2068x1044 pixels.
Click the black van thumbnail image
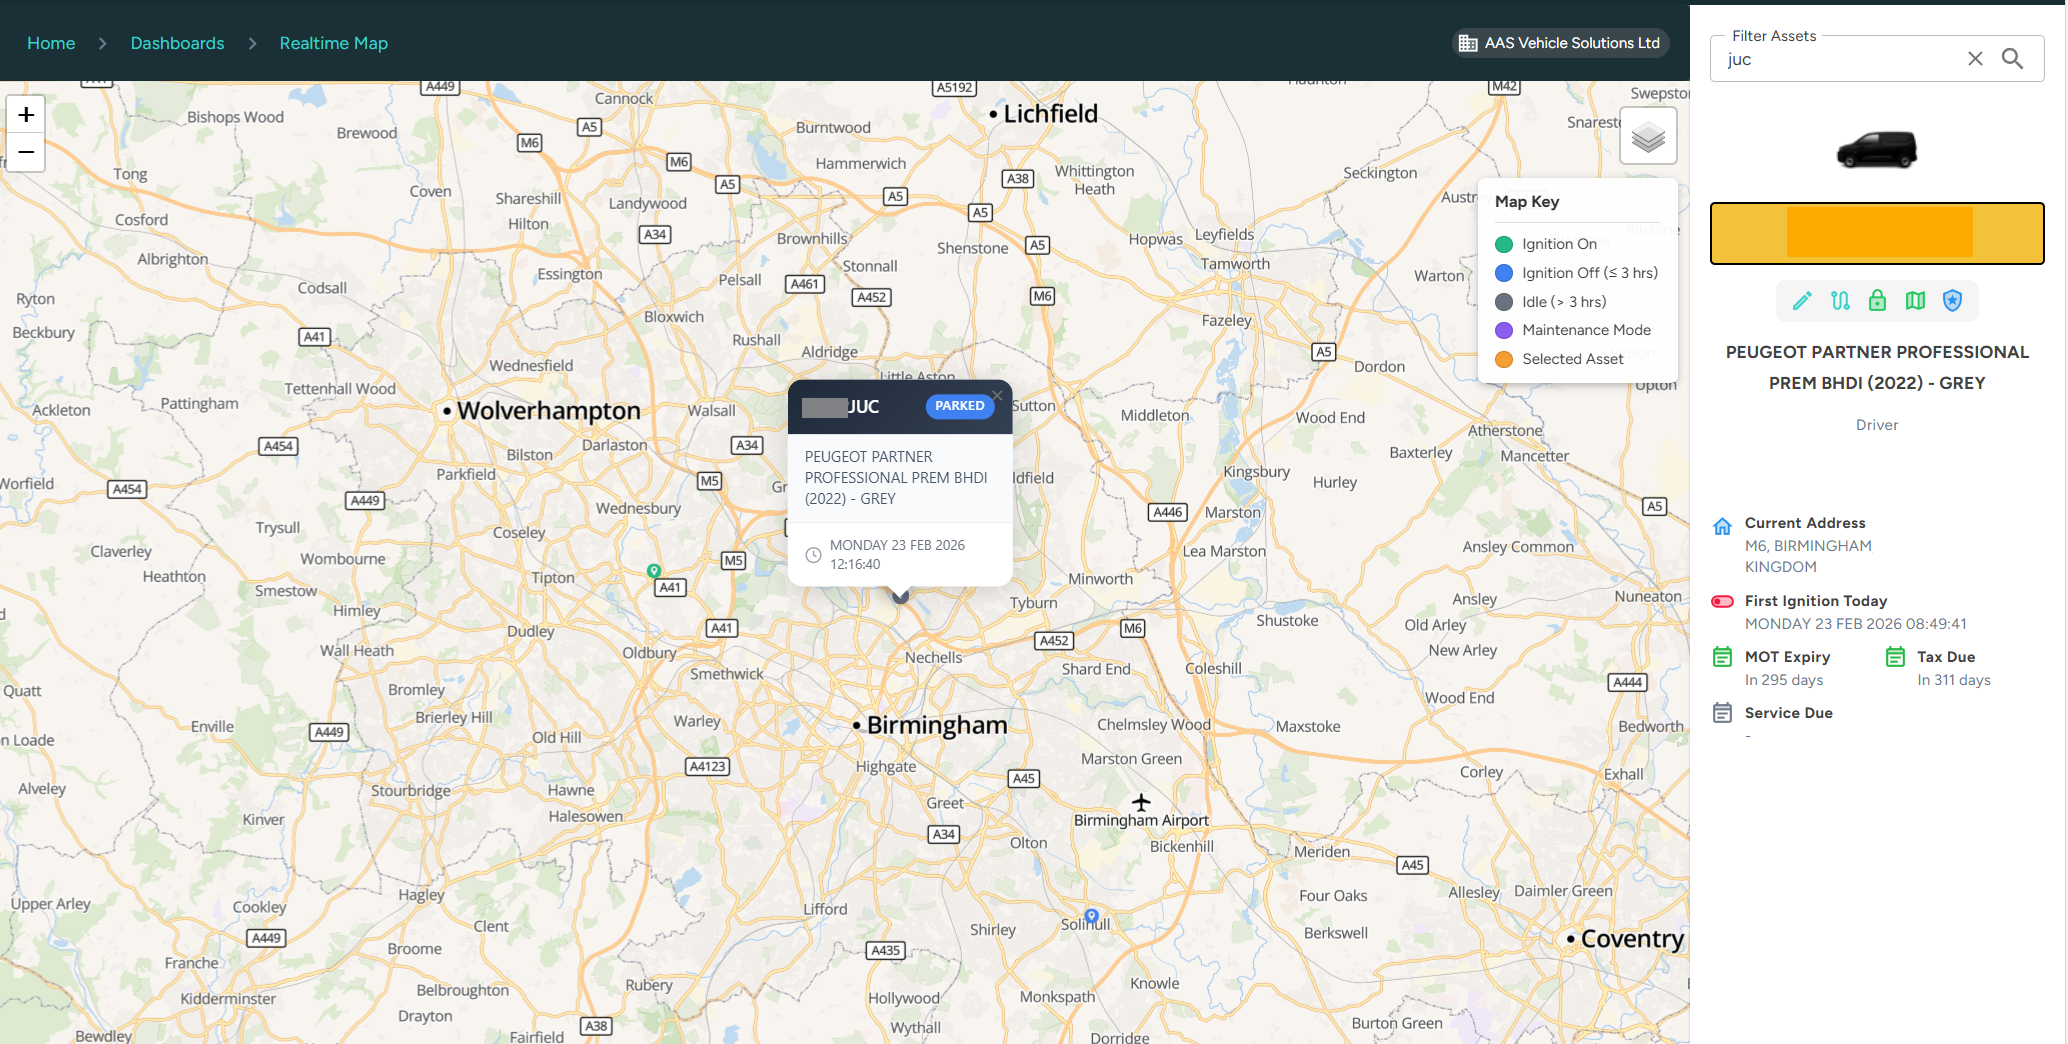click(x=1877, y=150)
